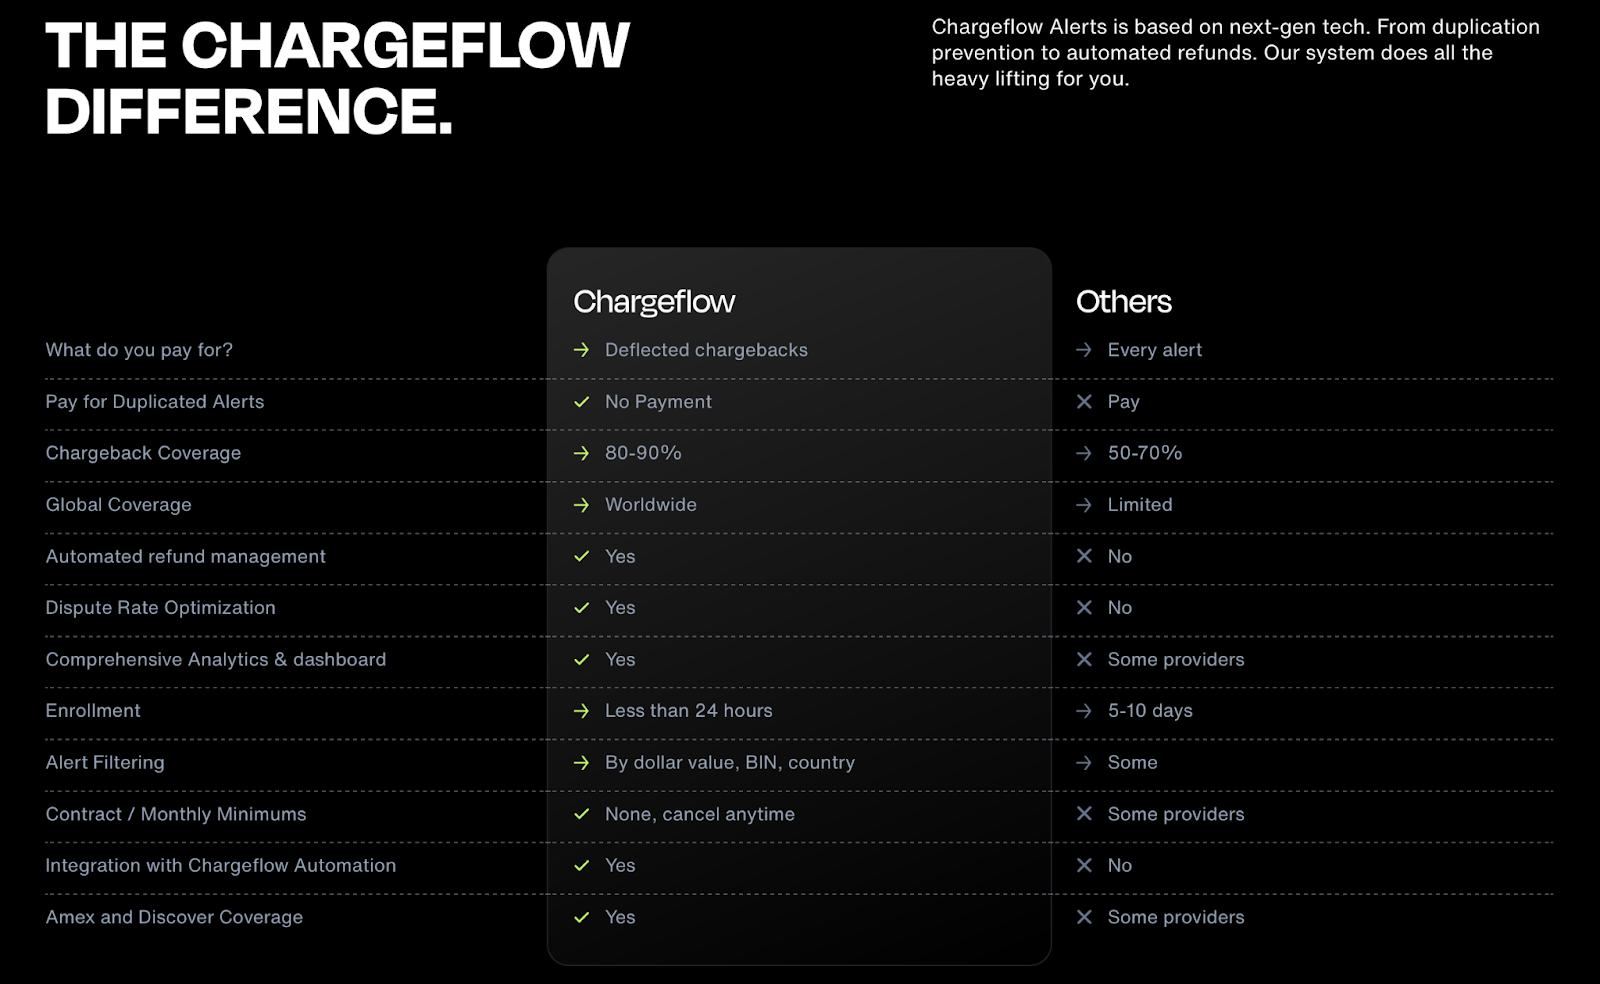
Task: Click the X icon next to Pay
Action: click(1084, 402)
